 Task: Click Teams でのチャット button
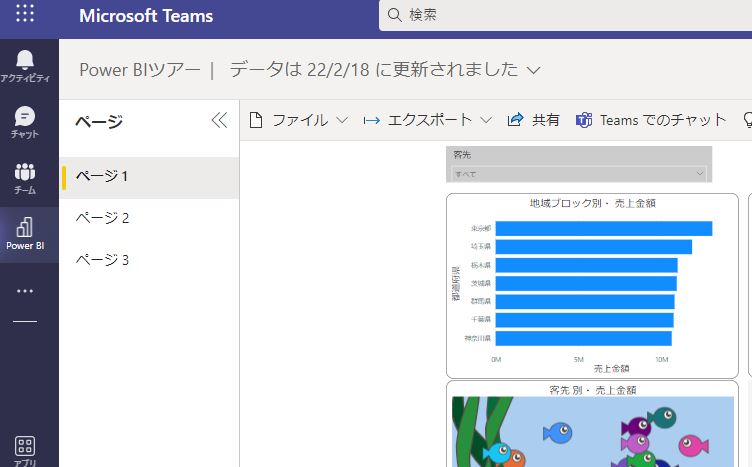tap(651, 120)
